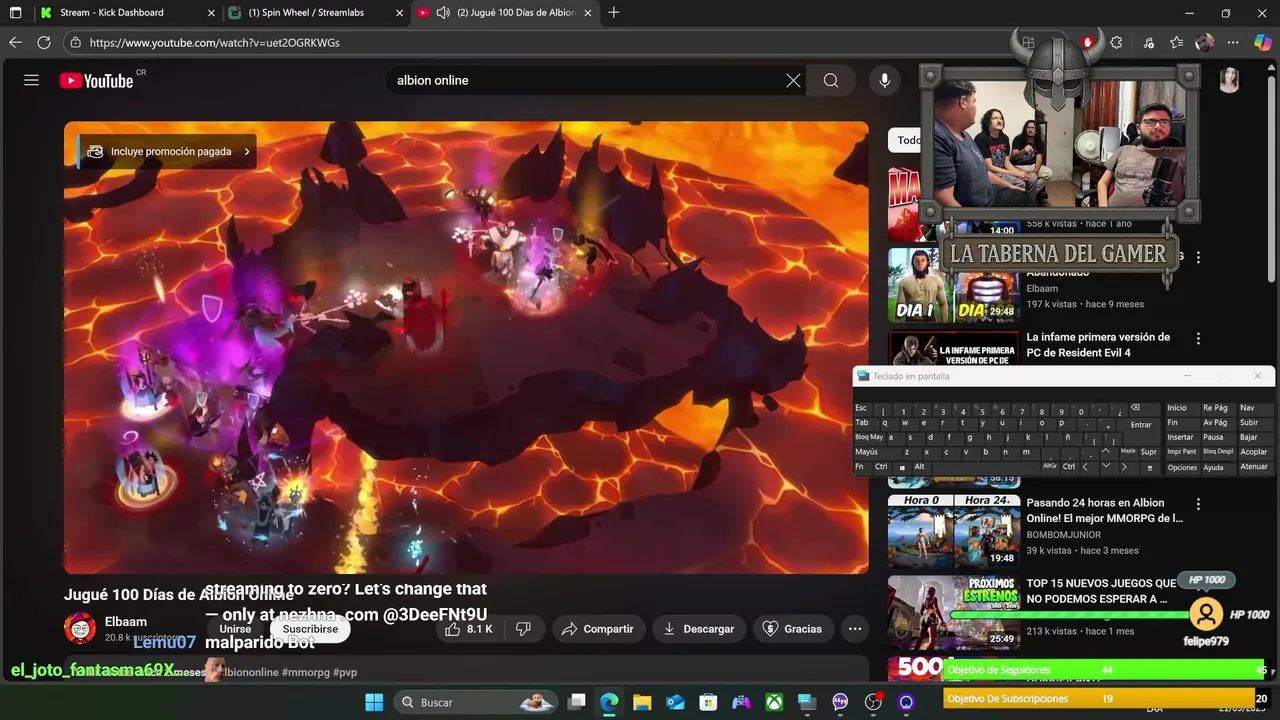Toggle the Windows key on the on-screen keyboard
Image resolution: width=1280 pixels, height=720 pixels.
[902, 467]
